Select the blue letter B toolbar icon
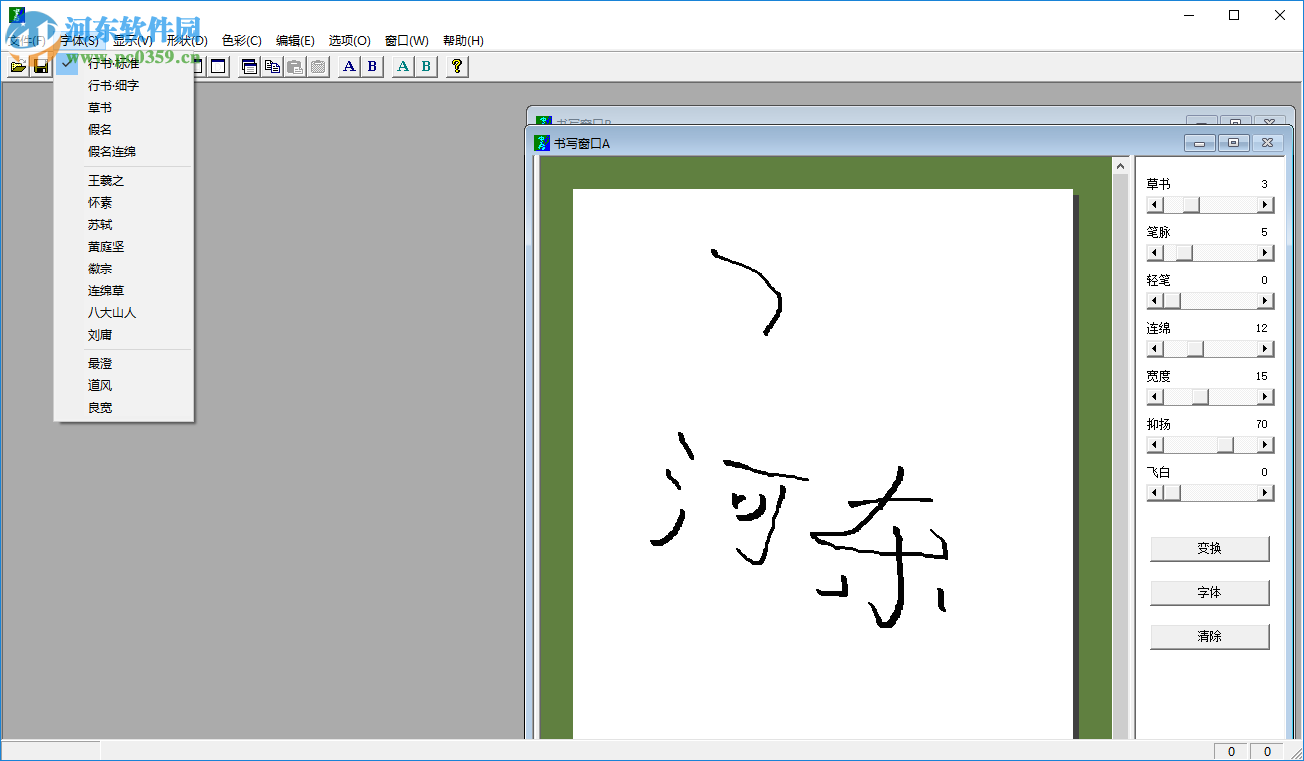Image resolution: width=1304 pixels, height=761 pixels. click(x=371, y=66)
